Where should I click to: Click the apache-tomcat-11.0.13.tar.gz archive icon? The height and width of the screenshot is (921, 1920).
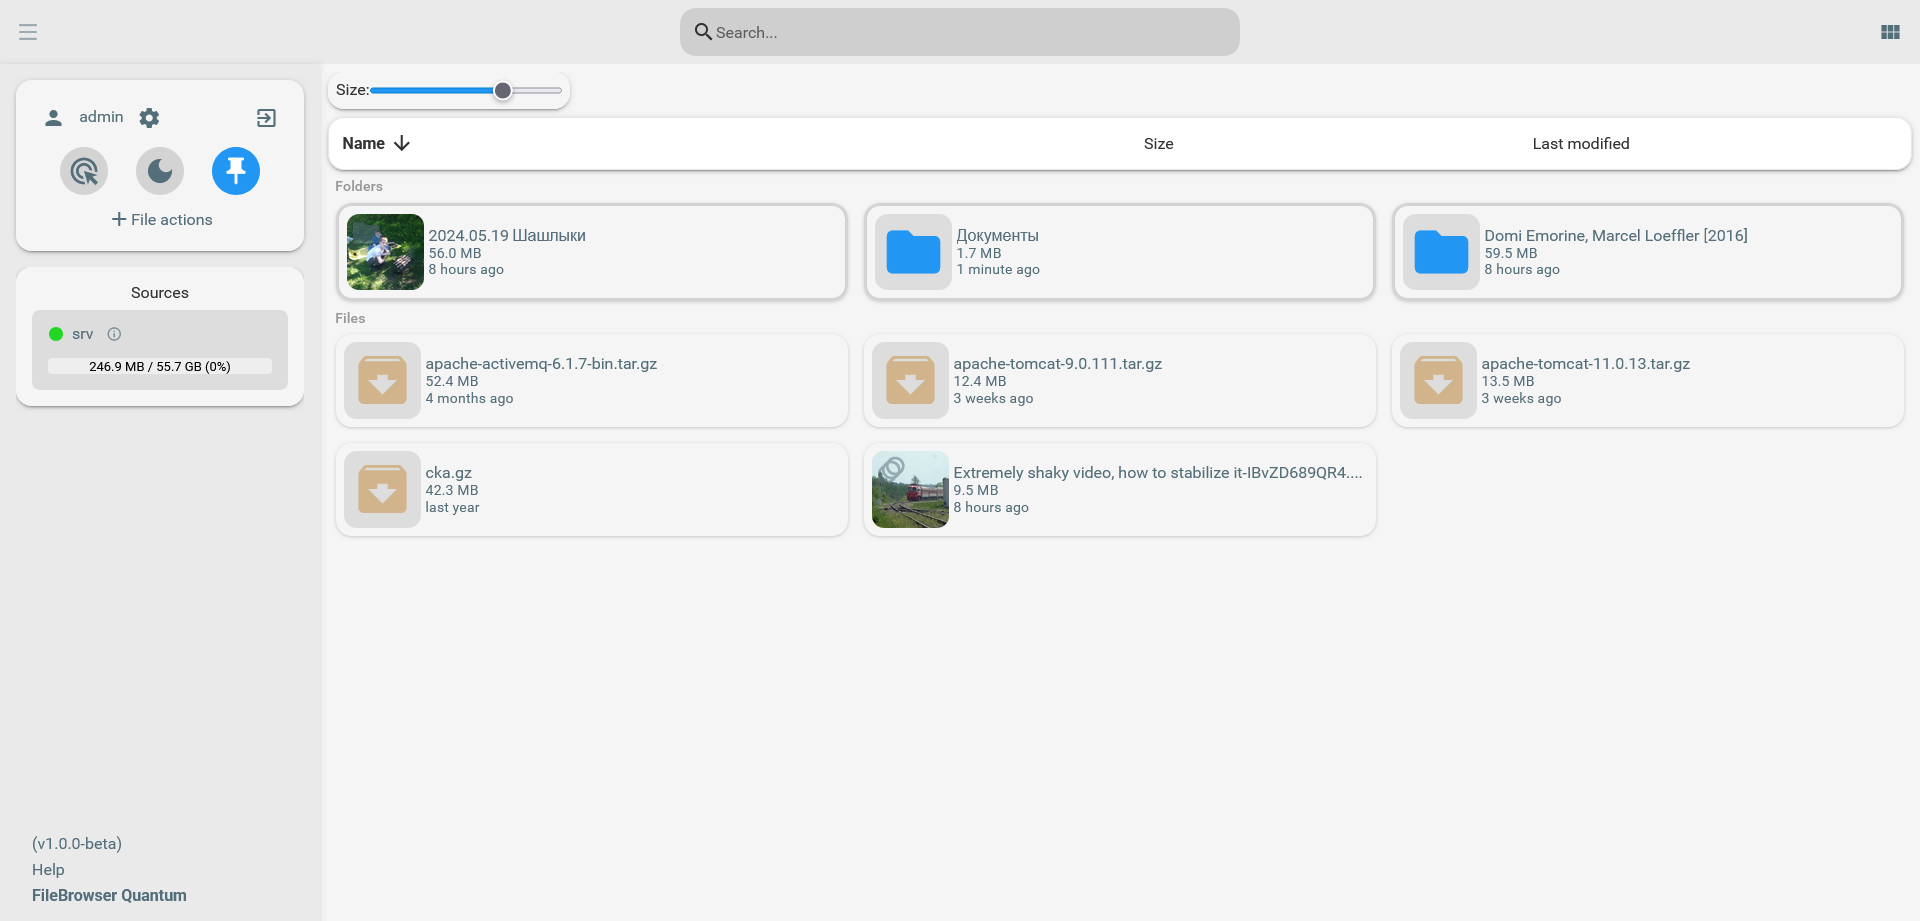click(x=1438, y=381)
